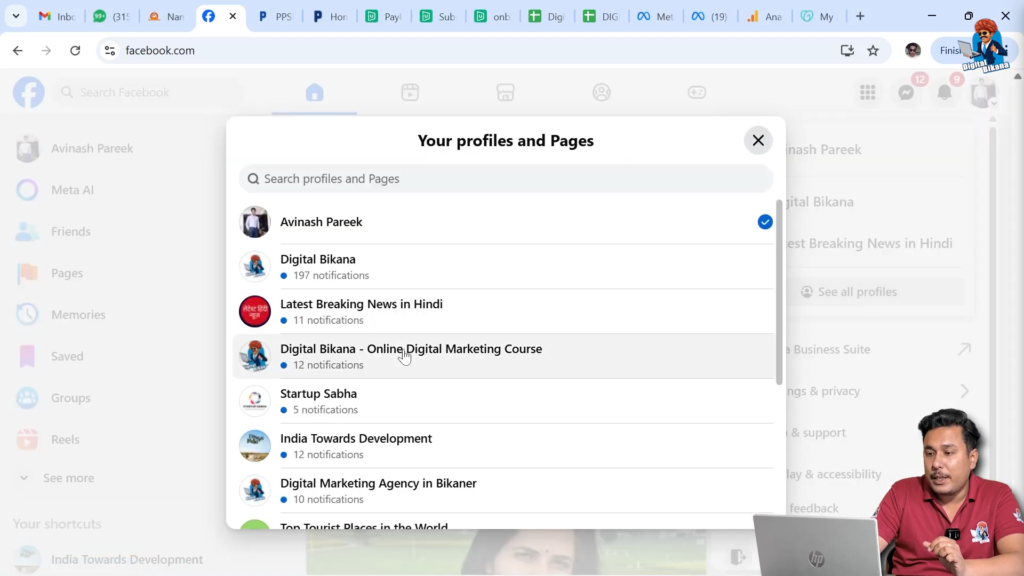Screen dimensions: 1024x576
Task: Bookmark this page with the star icon
Action: click(873, 50)
